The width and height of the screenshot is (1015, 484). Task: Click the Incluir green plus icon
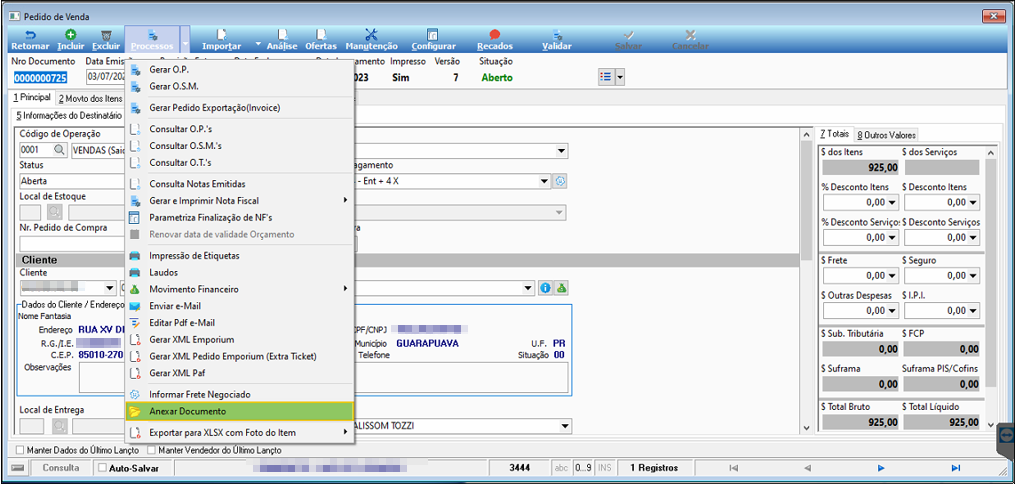point(71,35)
